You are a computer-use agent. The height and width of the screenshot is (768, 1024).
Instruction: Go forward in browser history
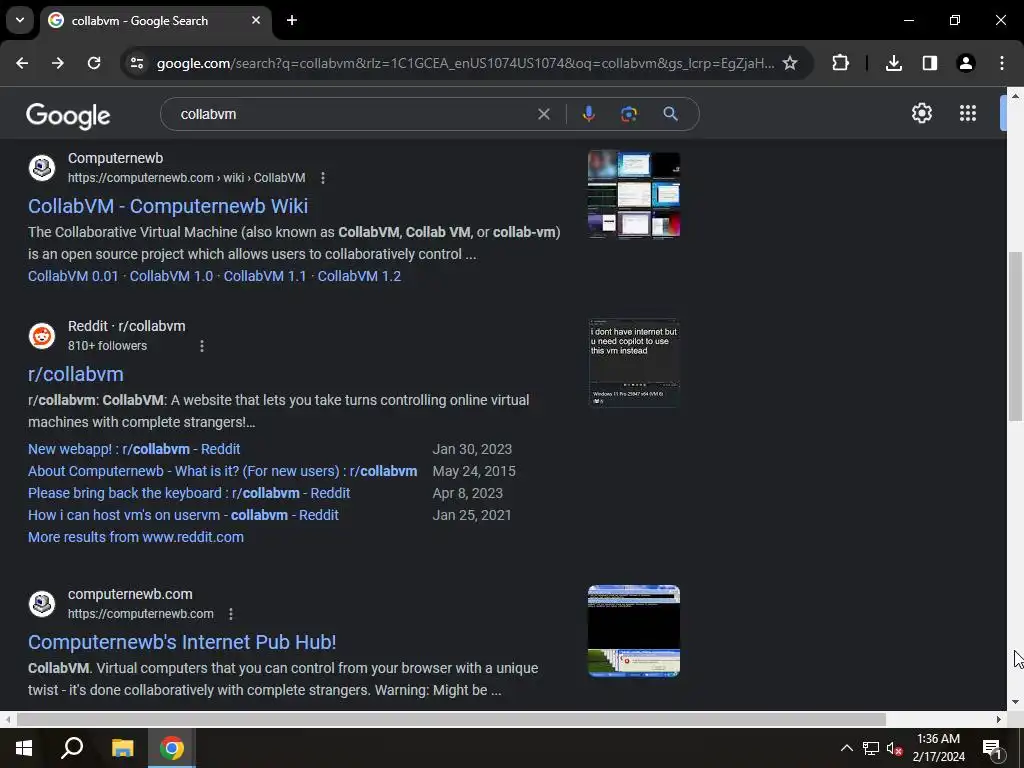coord(58,63)
